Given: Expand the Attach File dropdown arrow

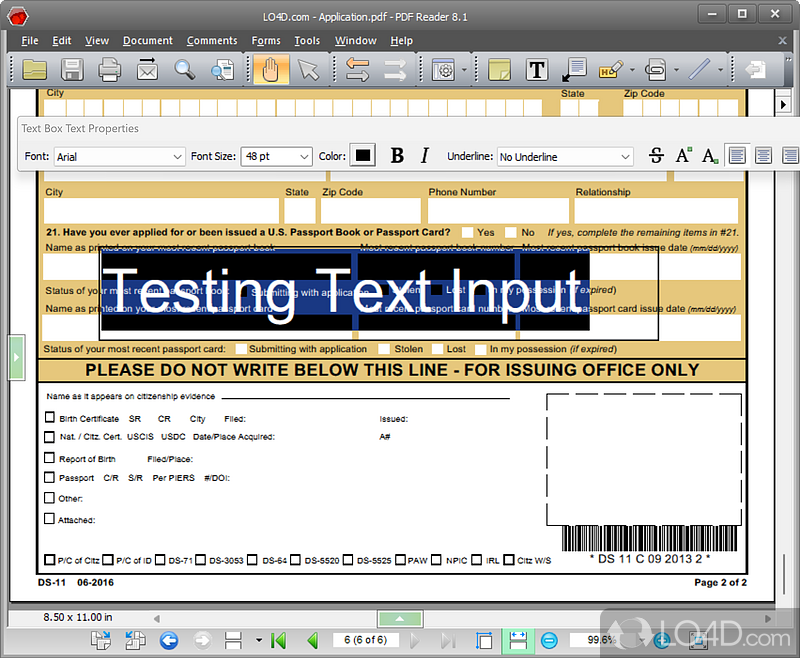Looking at the screenshot, I should pos(677,70).
